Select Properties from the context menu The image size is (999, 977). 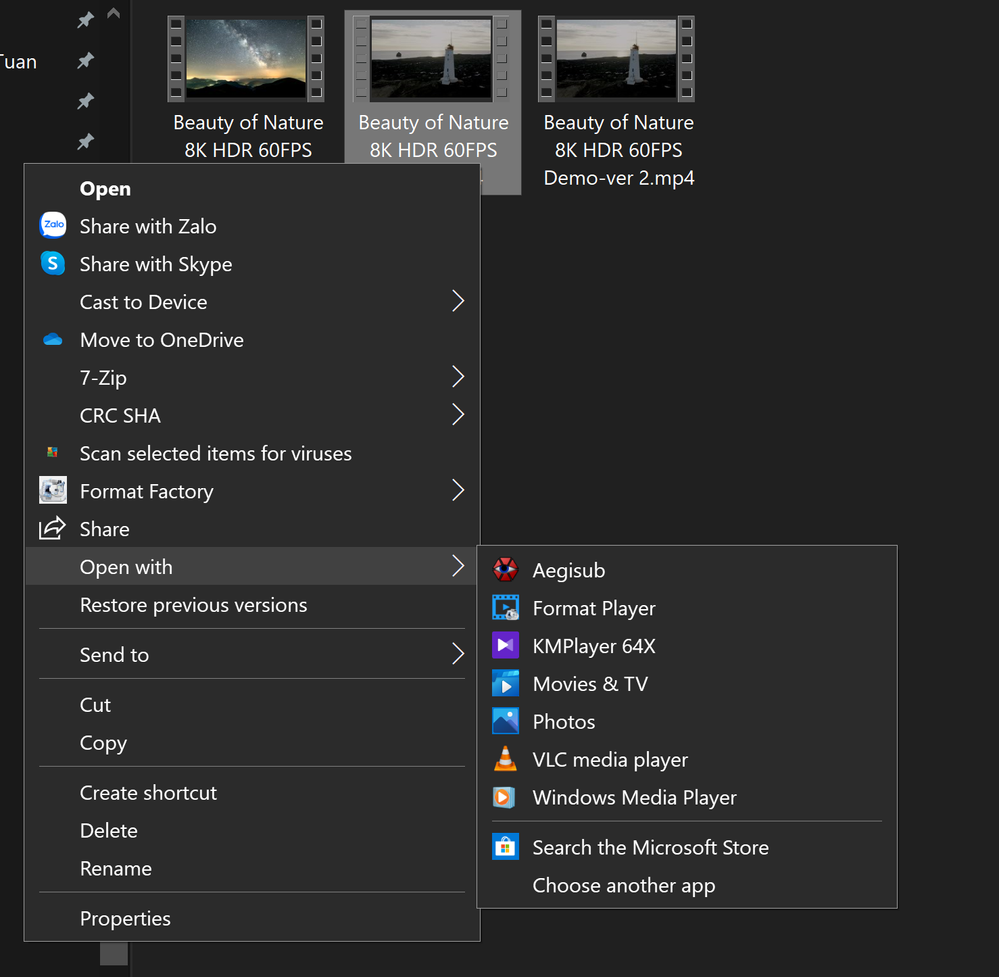(125, 919)
